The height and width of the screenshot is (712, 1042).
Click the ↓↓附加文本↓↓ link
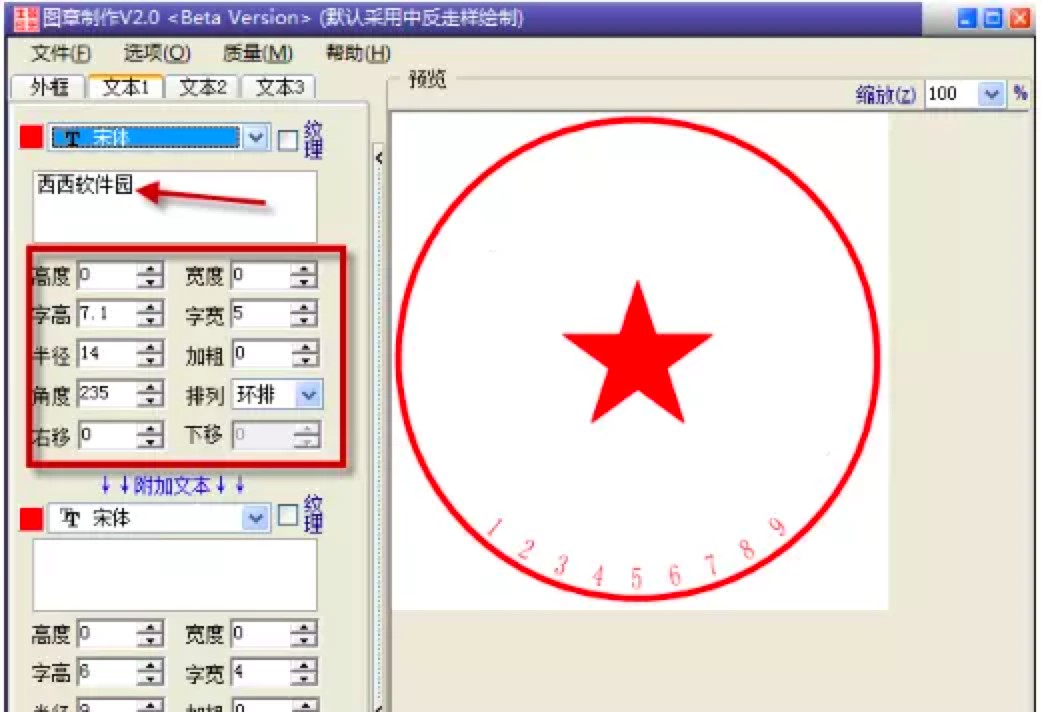point(173,486)
